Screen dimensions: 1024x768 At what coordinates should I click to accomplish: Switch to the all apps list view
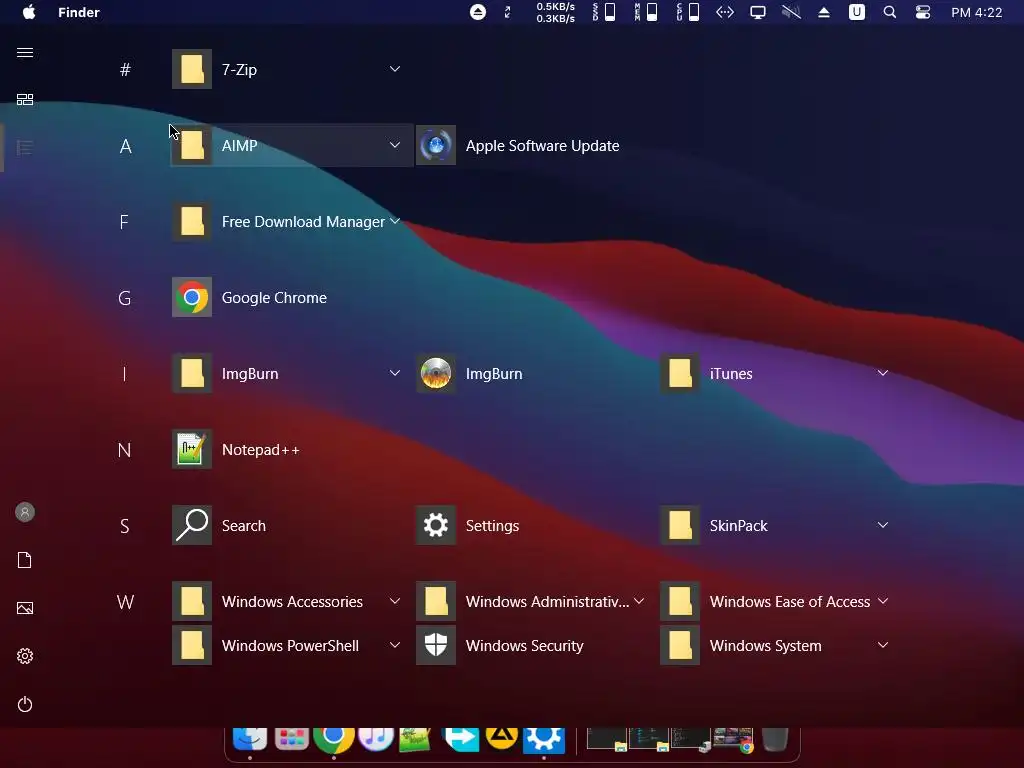click(25, 148)
